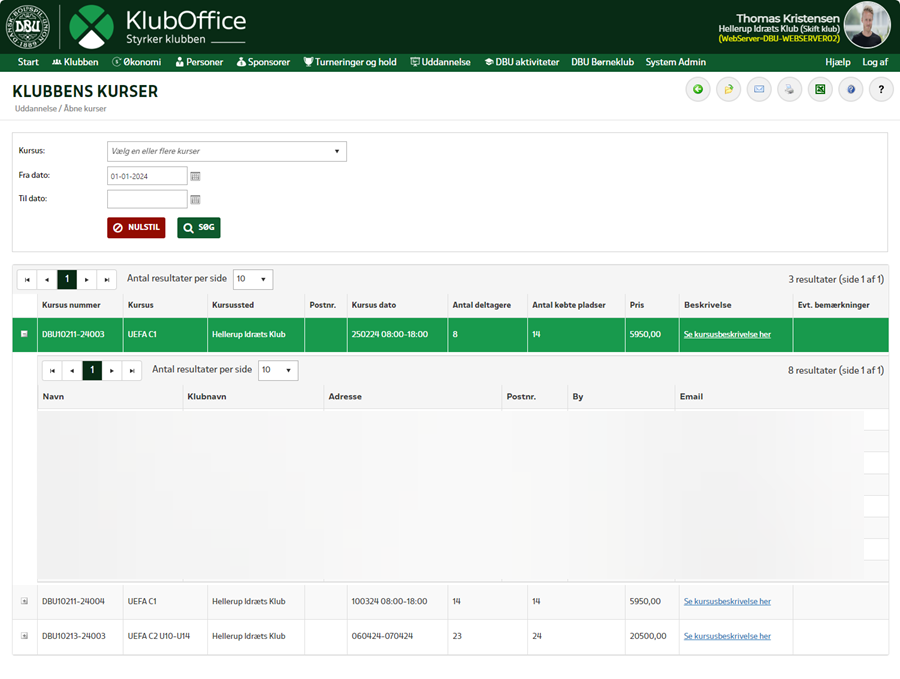Click the black question mark icon
900x679 pixels.
tap(881, 90)
